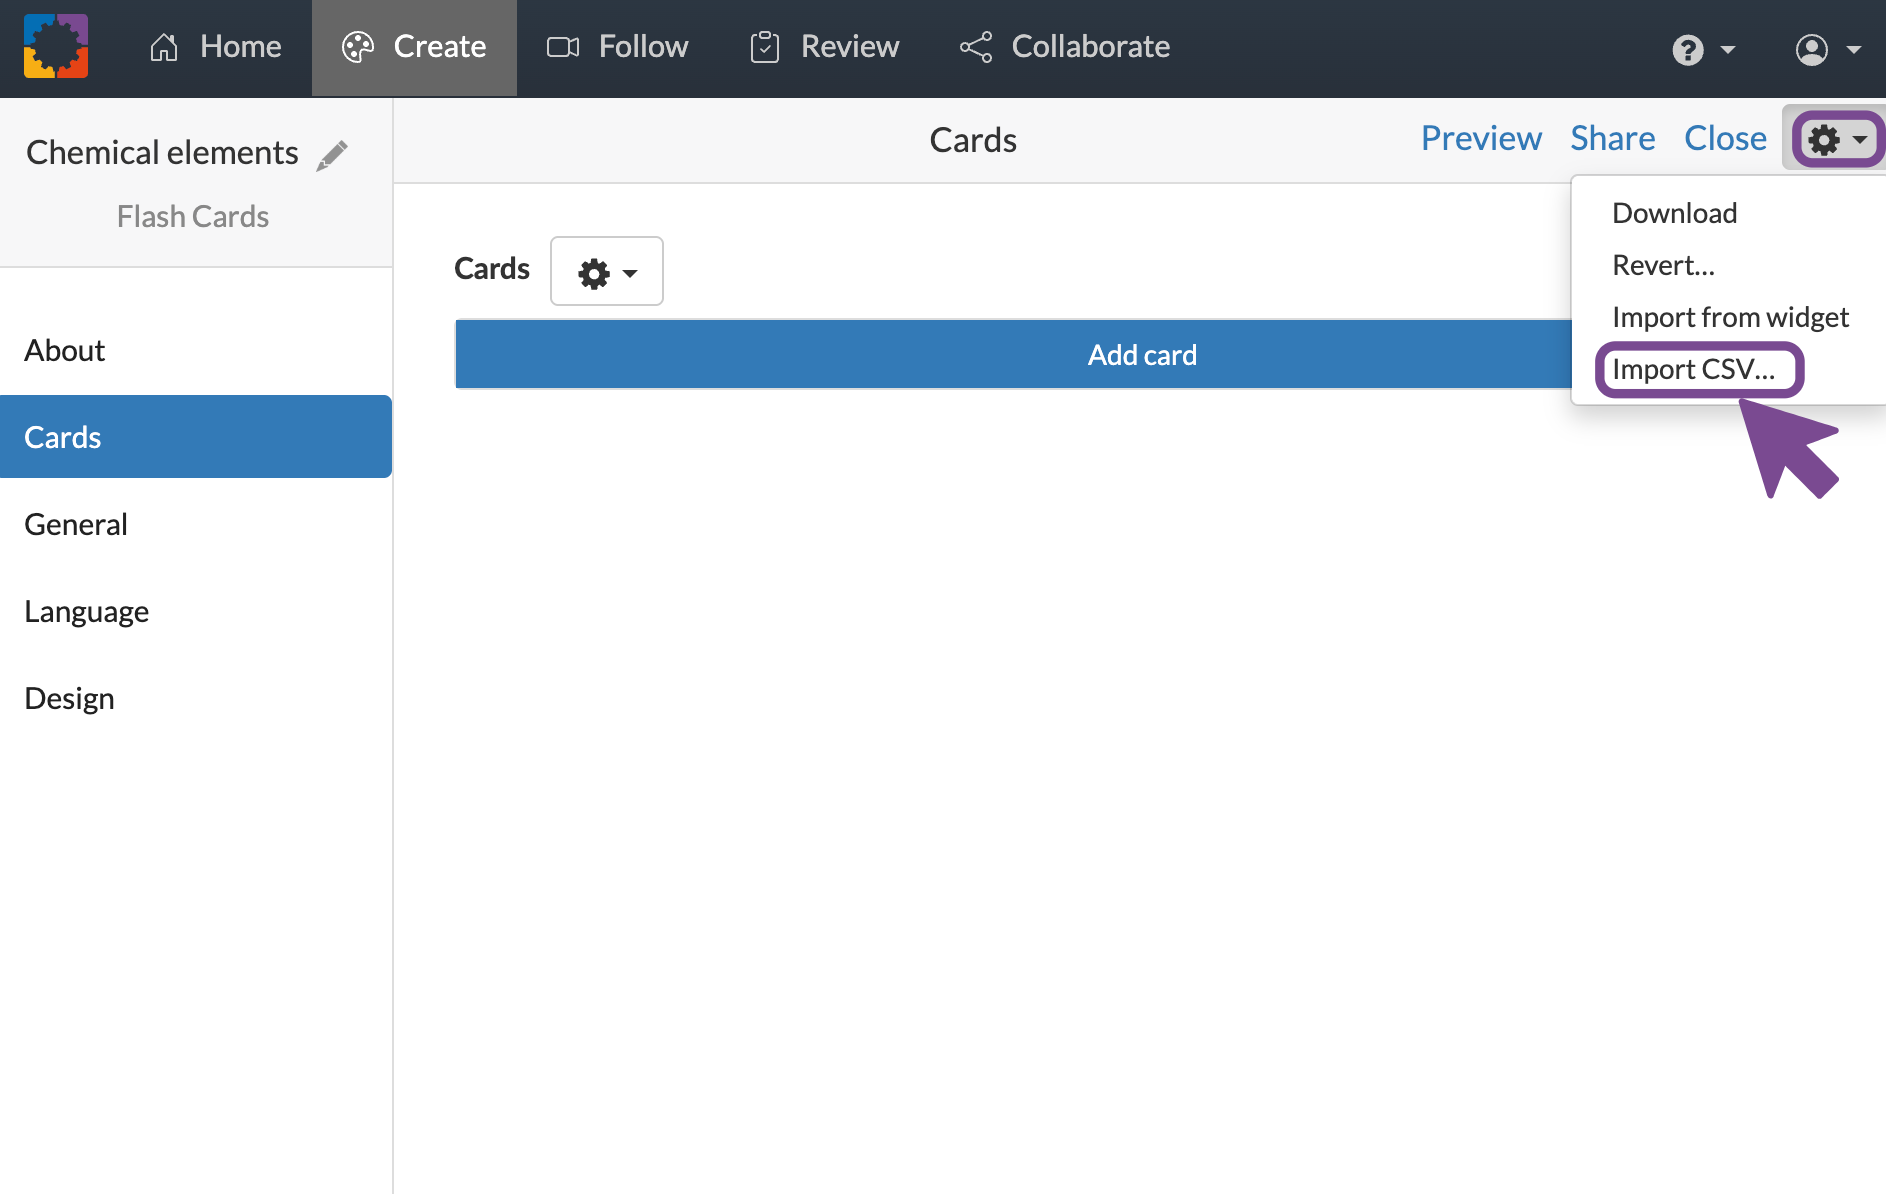Select Download from the menu
The height and width of the screenshot is (1194, 1886).
coord(1674,212)
